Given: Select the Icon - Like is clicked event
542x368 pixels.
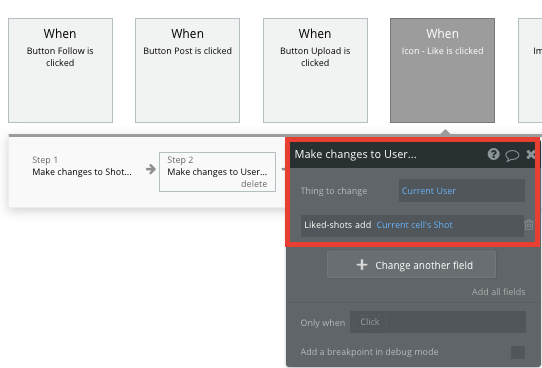Looking at the screenshot, I should point(442,70).
